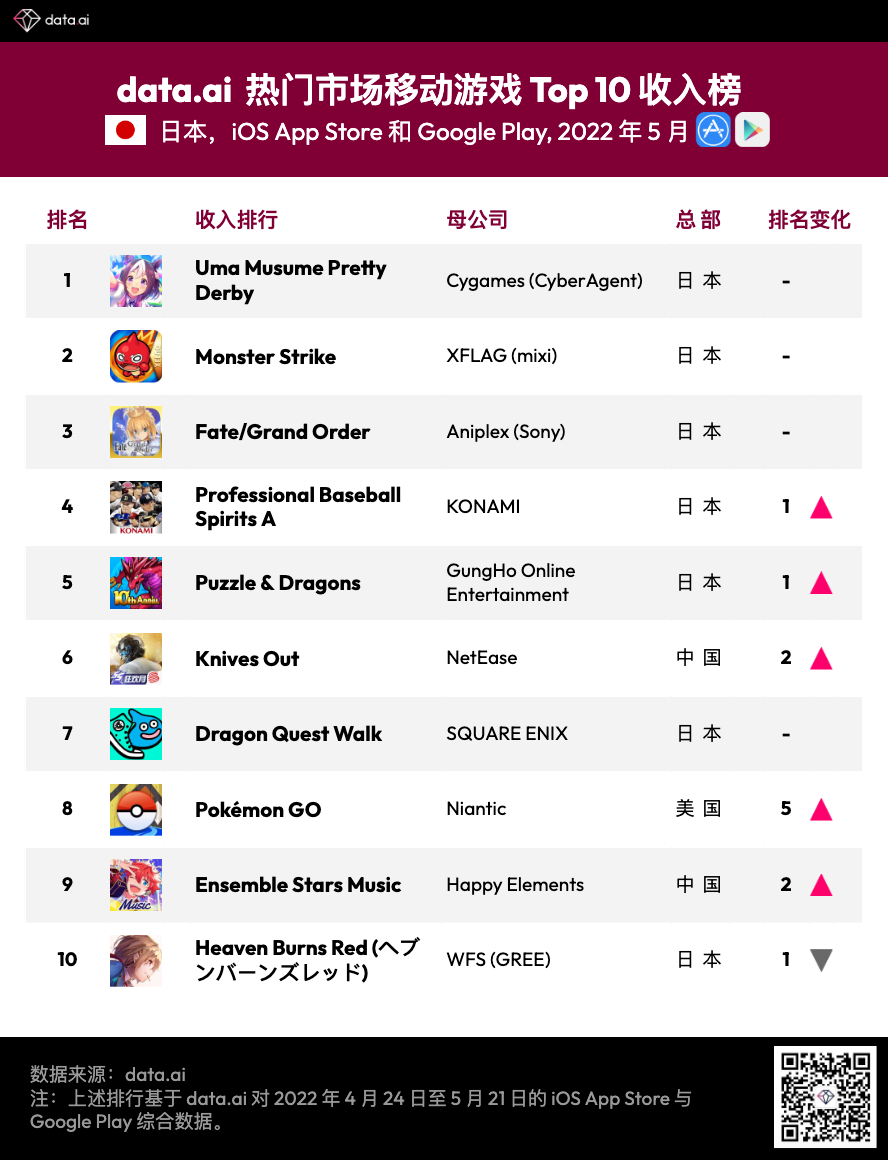The width and height of the screenshot is (888, 1160).
Task: Click the Heaven Burns Red game icon
Action: pyautogui.click(x=136, y=960)
